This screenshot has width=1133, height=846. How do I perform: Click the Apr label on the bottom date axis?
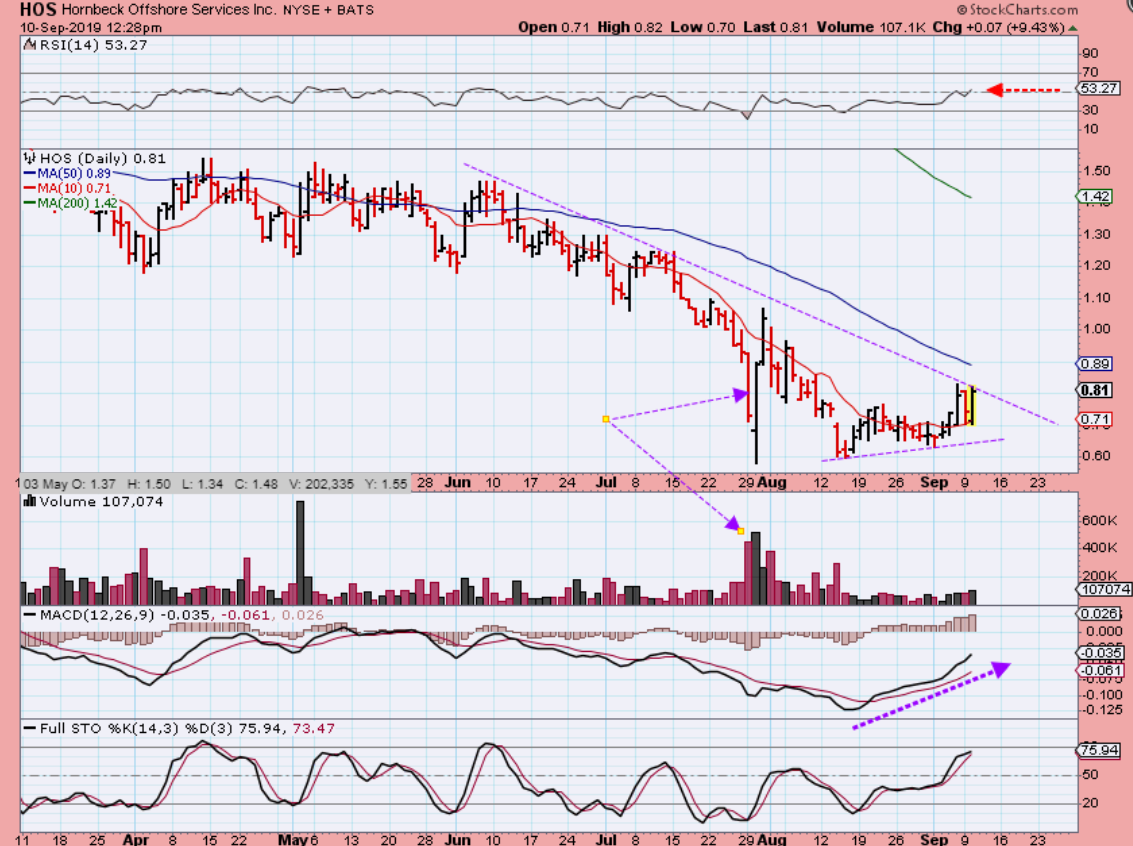[x=136, y=839]
